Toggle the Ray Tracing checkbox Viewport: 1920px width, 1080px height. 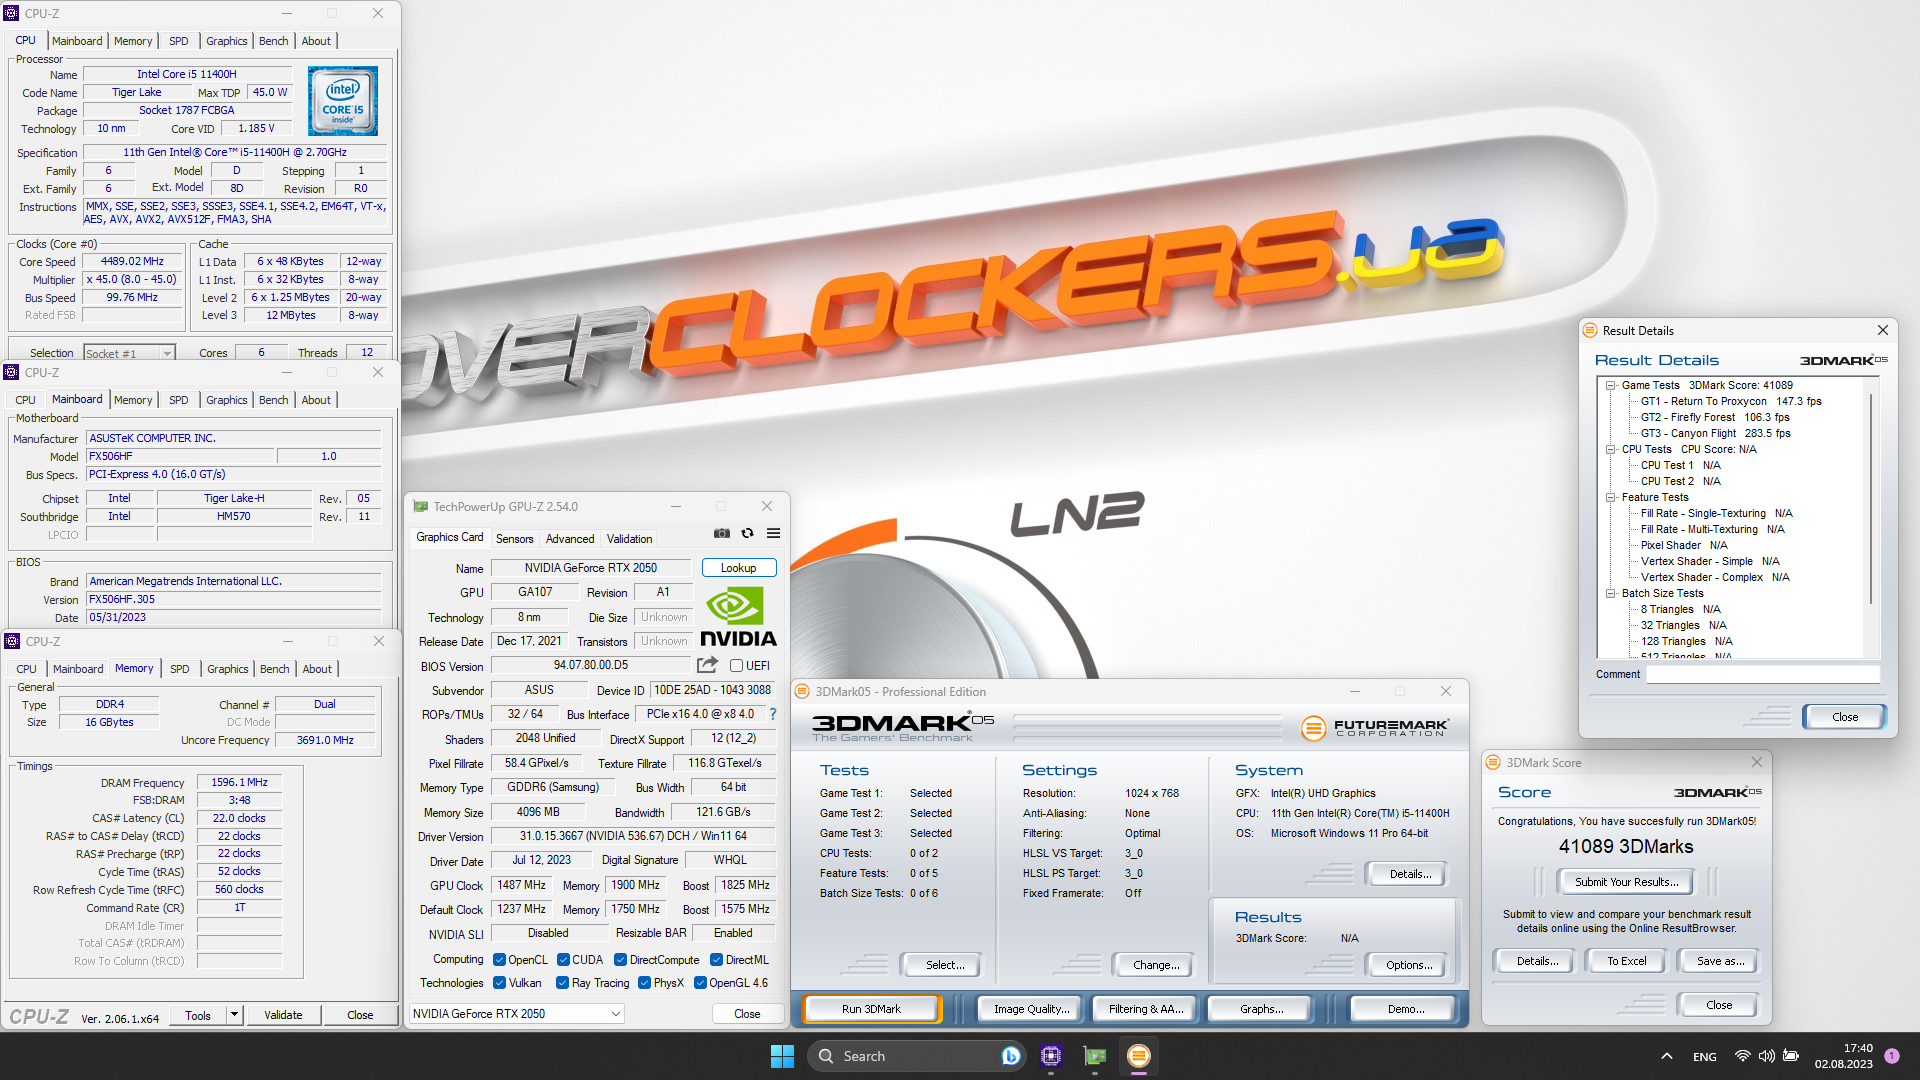point(562,983)
